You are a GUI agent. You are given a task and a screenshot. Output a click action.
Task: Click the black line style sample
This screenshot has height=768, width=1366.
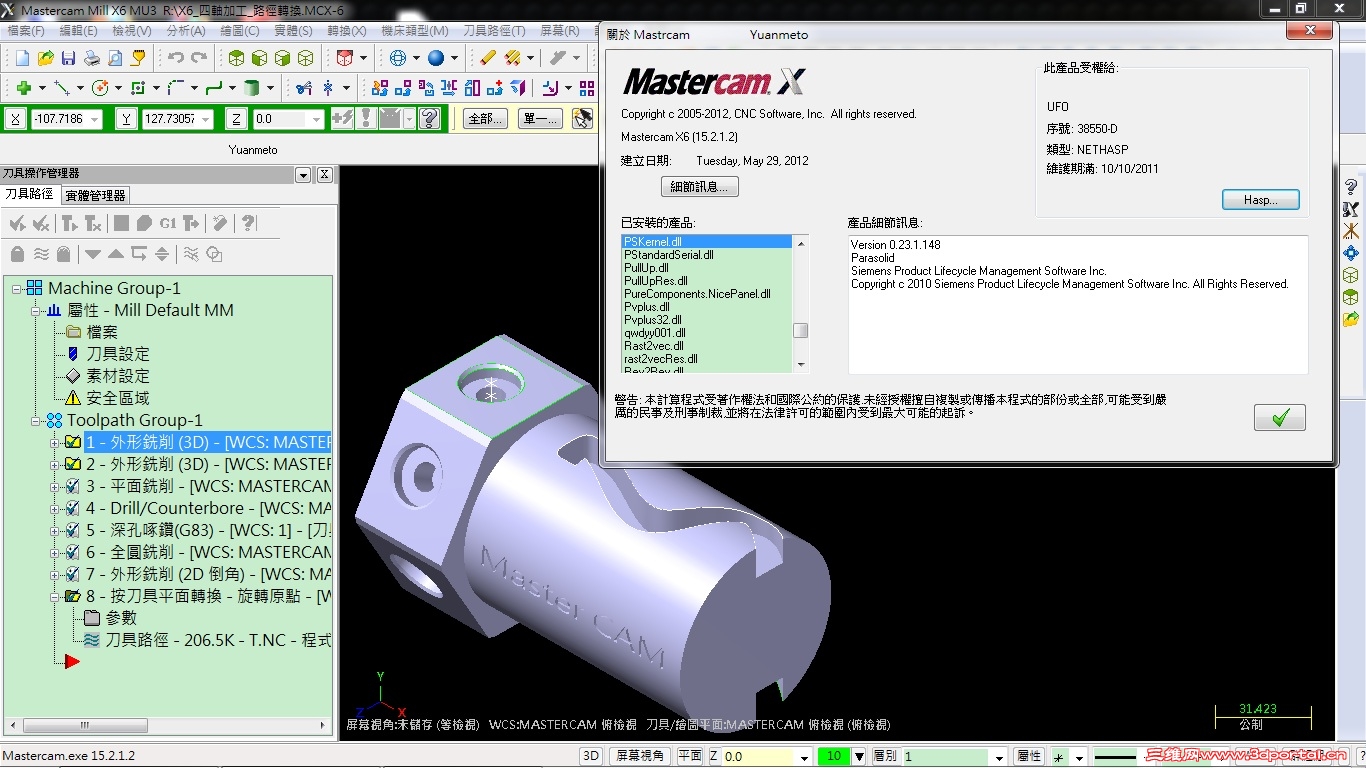pos(1117,756)
